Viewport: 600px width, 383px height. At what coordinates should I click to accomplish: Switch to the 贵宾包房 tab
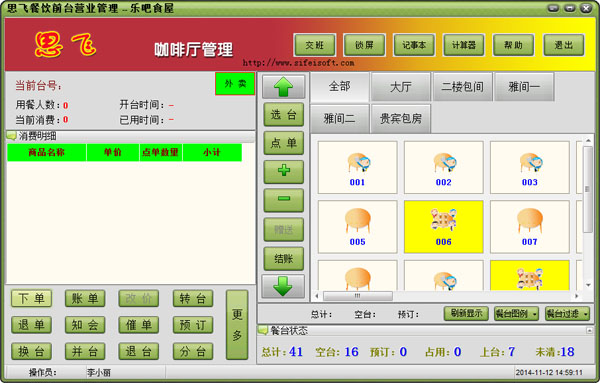coord(401,118)
